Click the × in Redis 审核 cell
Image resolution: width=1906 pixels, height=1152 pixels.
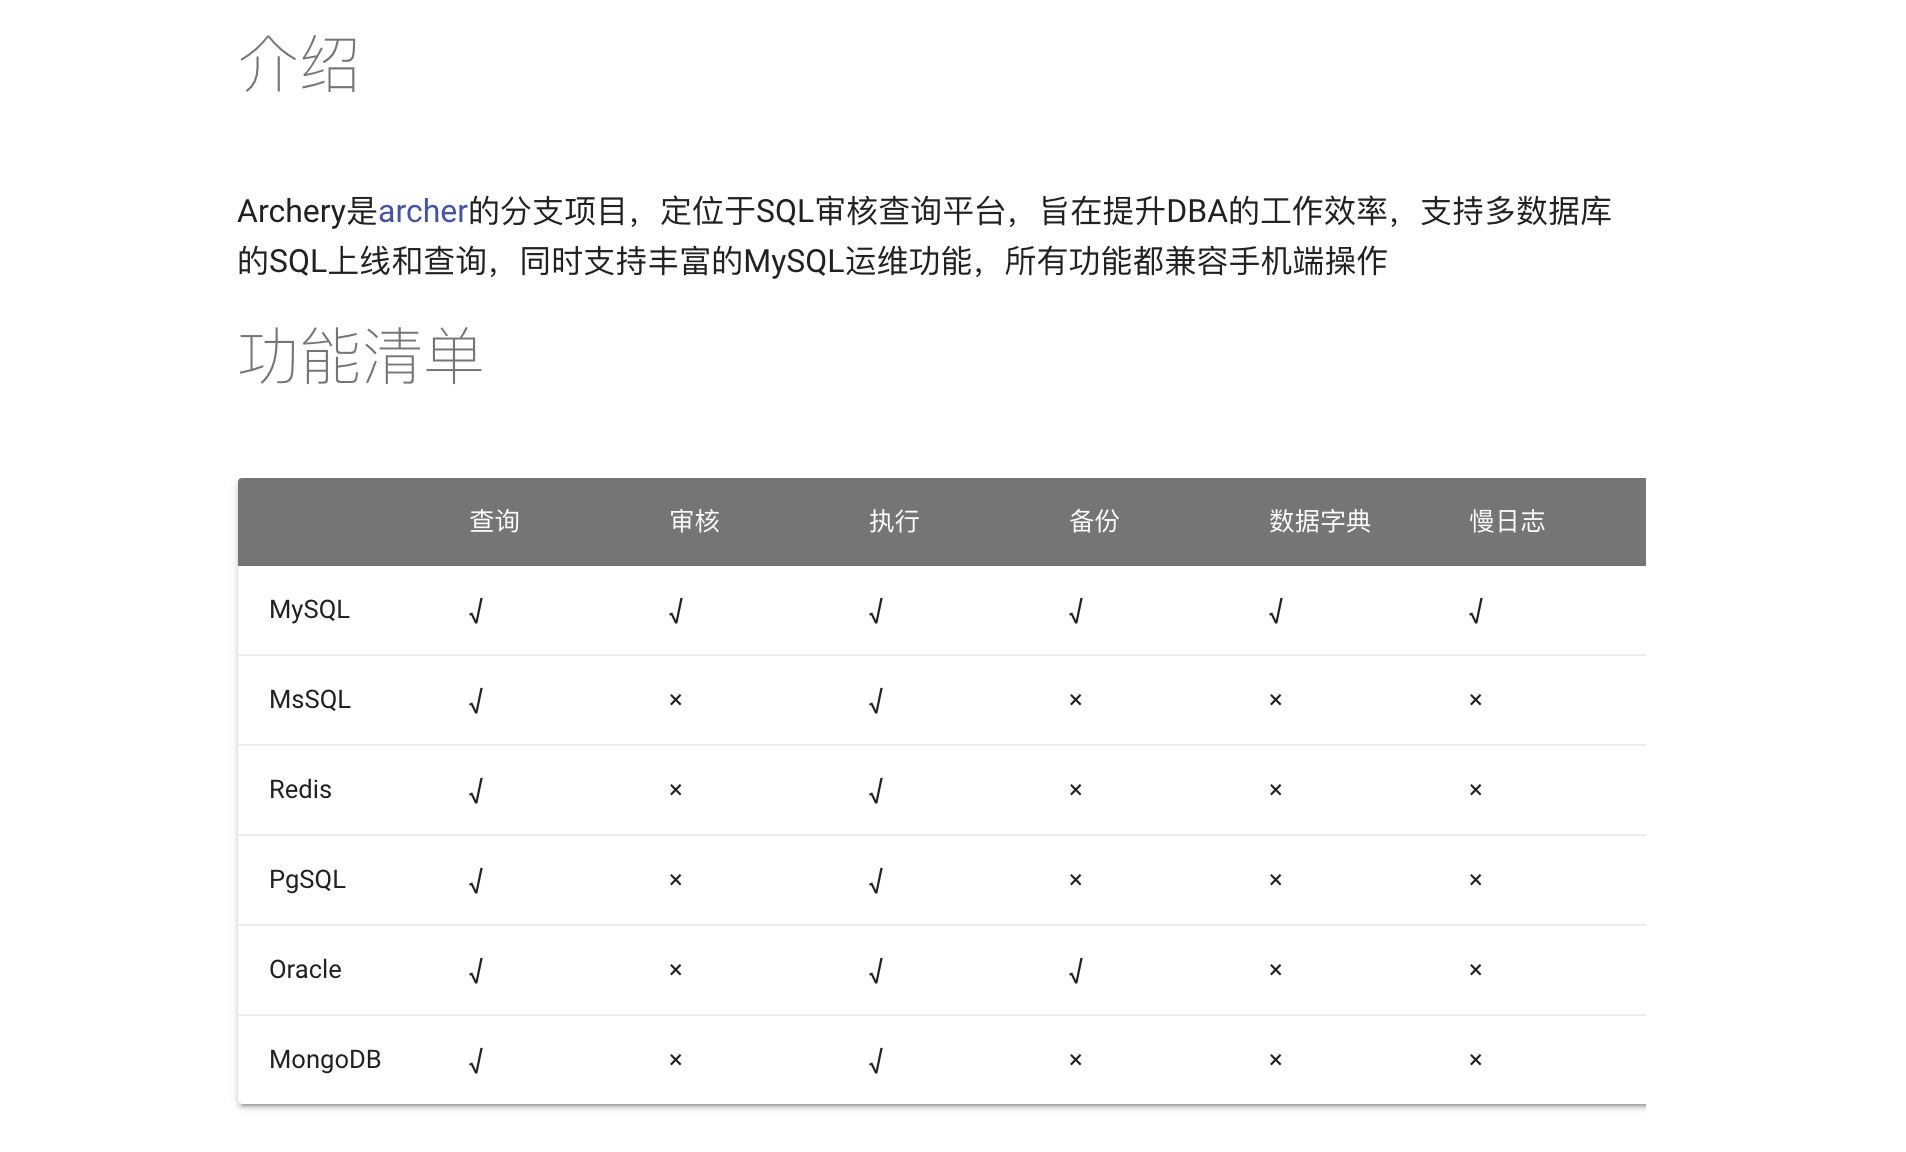pos(676,790)
